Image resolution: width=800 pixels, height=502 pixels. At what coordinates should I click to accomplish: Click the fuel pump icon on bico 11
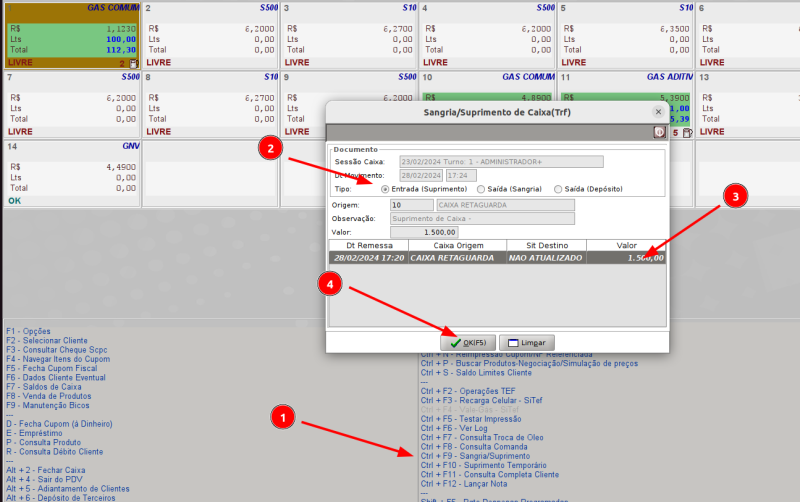687,132
